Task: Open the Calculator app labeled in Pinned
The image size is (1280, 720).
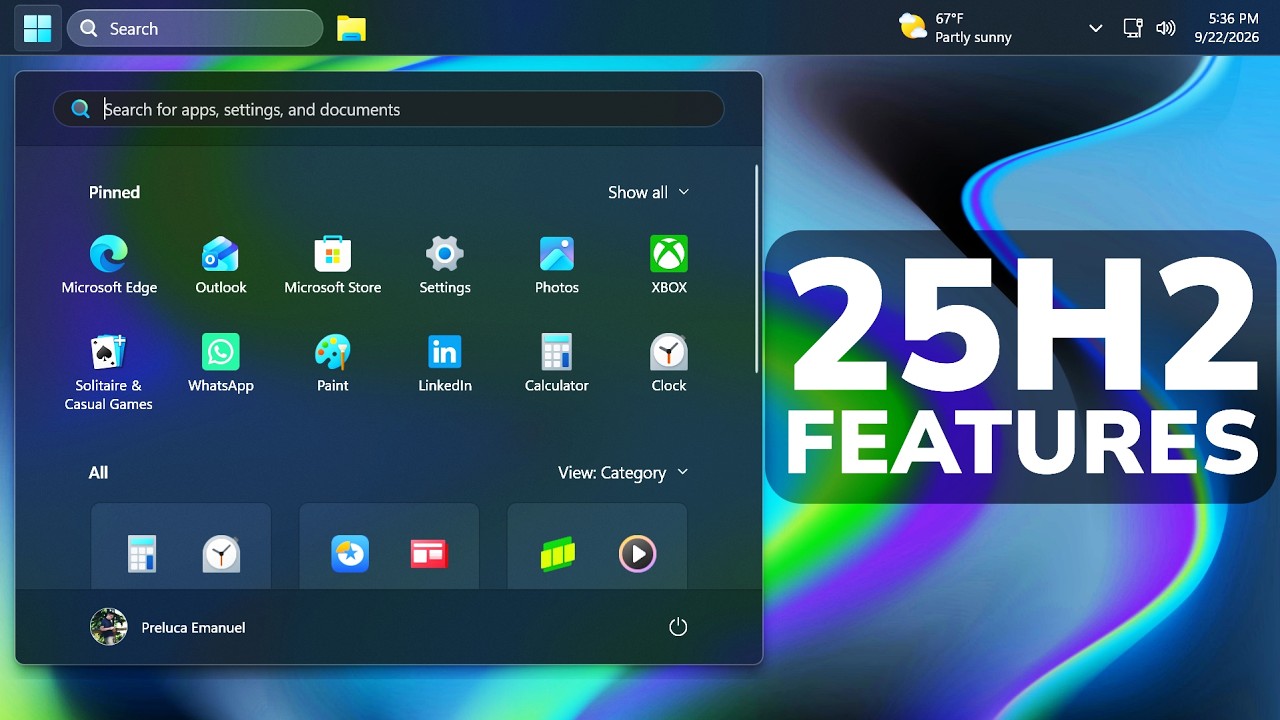Action: pos(557,363)
